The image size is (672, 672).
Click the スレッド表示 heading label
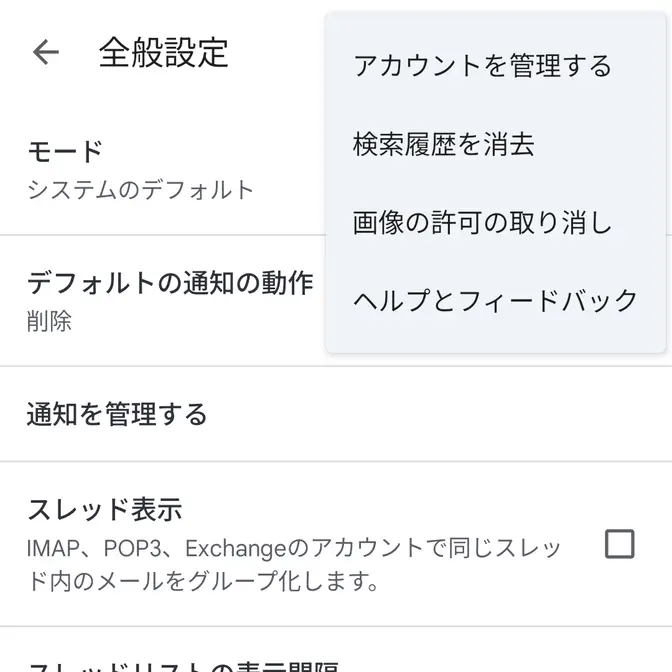[x=104, y=510]
